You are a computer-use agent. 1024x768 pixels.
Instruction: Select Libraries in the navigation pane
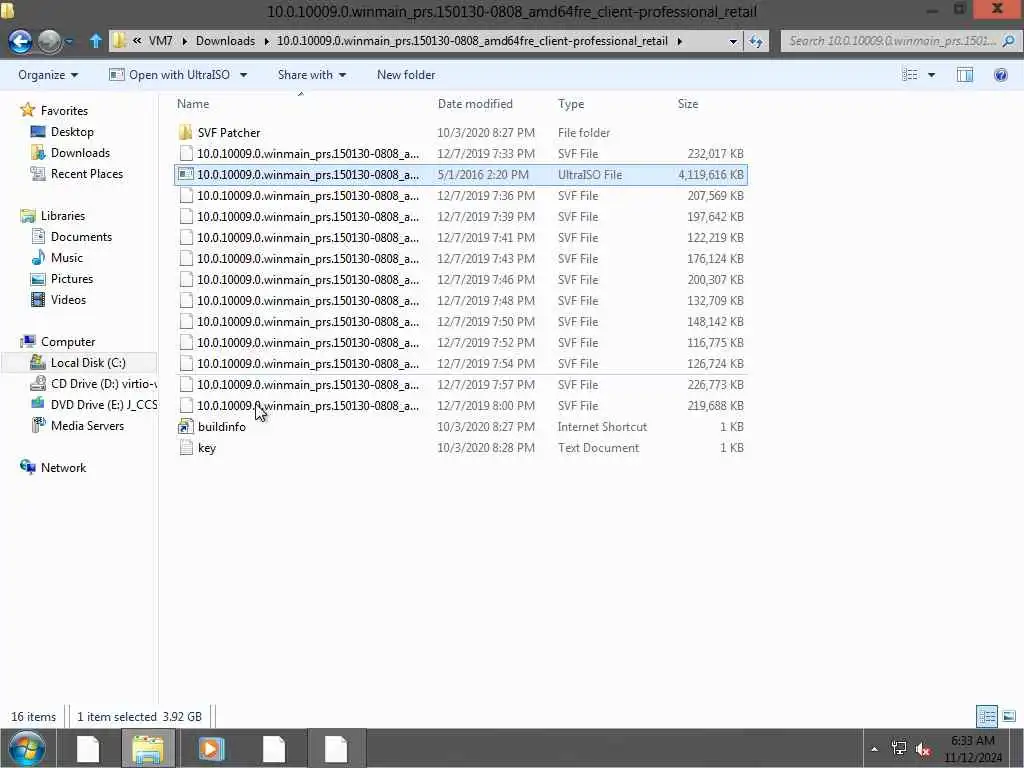pyautogui.click(x=63, y=216)
